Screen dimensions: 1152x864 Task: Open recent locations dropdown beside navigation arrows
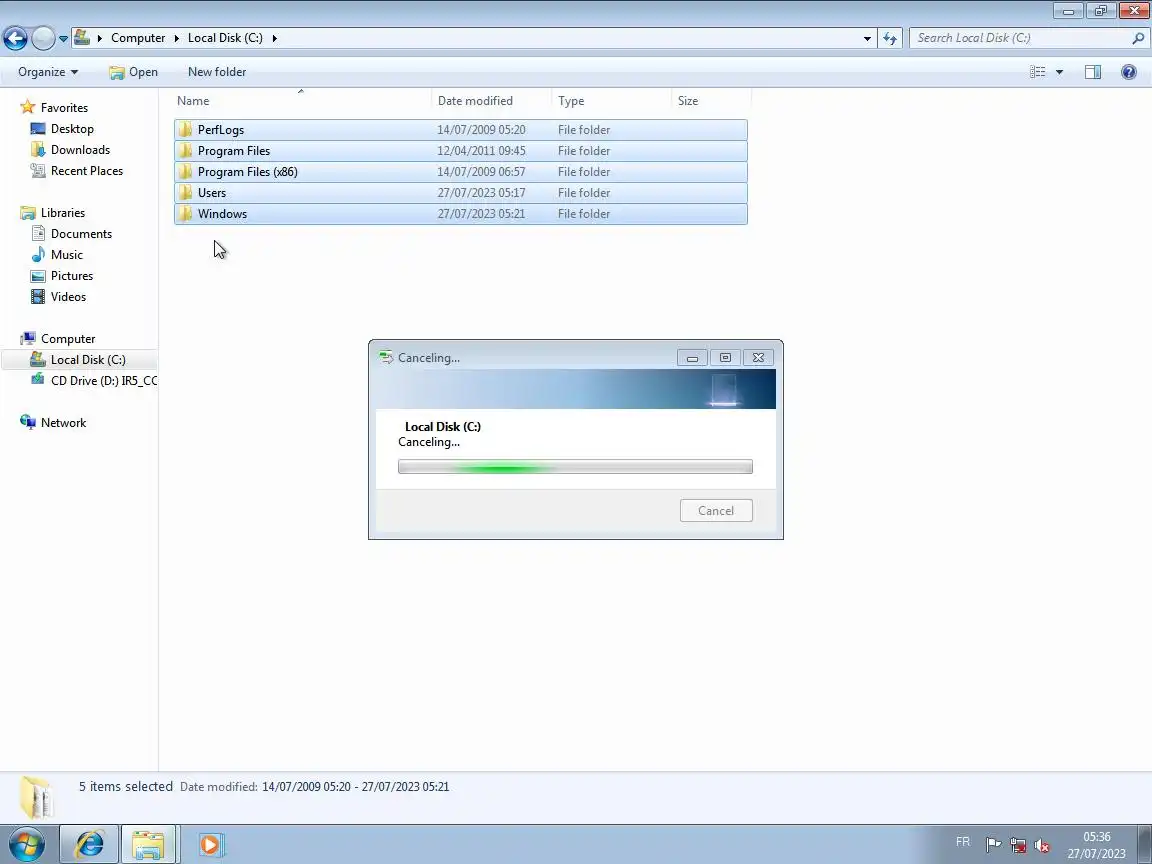(63, 38)
